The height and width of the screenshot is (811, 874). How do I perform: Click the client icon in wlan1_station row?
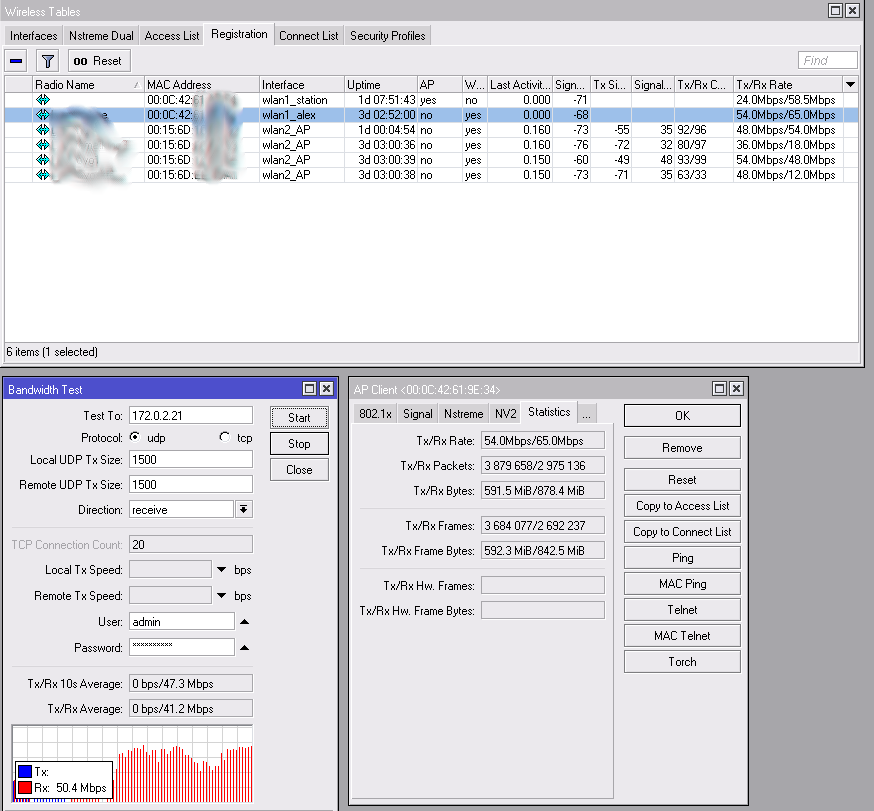click(x=43, y=100)
